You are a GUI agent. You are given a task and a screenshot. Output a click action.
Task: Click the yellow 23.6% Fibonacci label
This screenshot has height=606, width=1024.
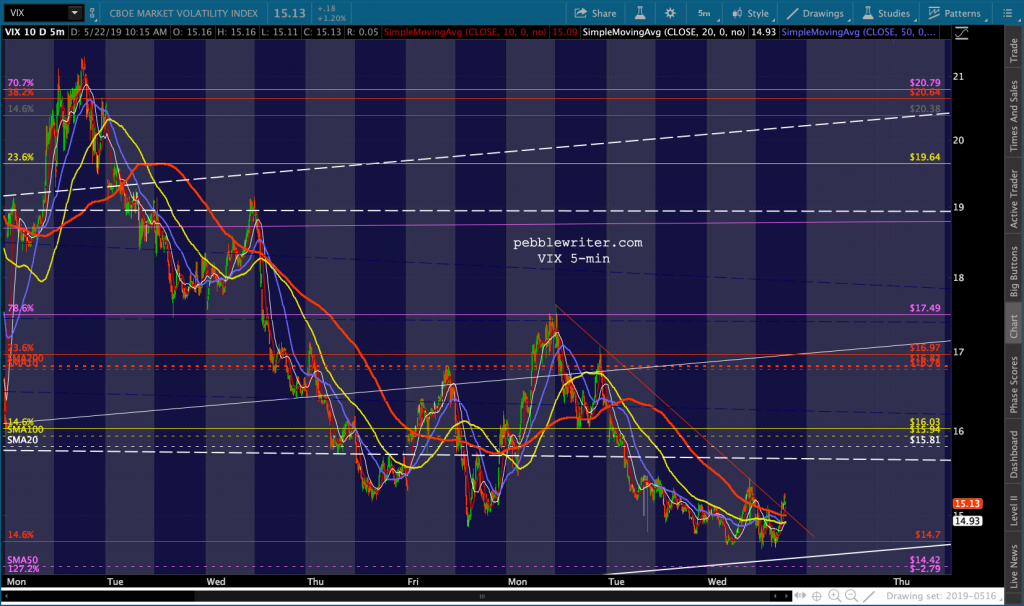20,157
